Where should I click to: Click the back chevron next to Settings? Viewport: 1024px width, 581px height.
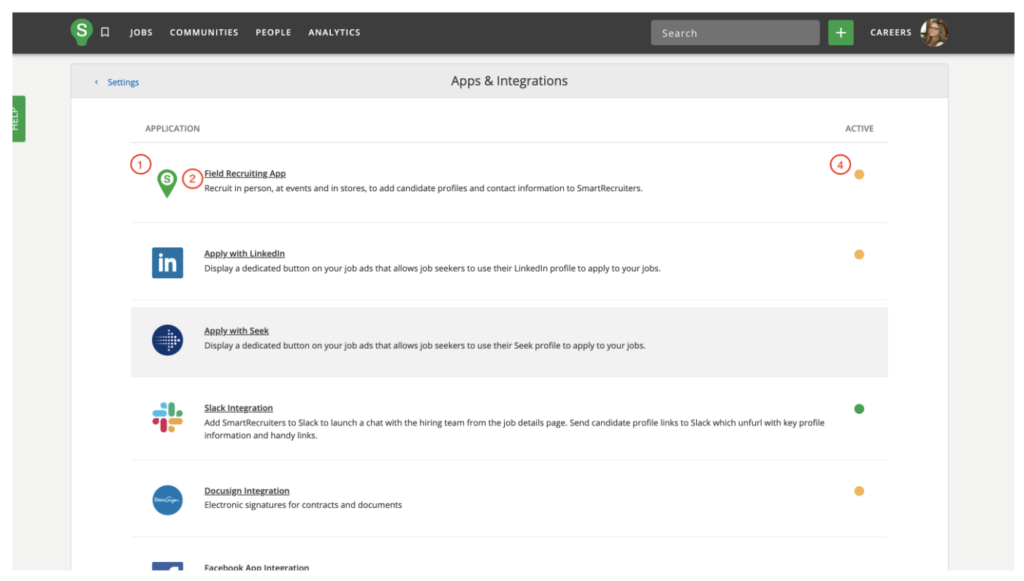click(x=97, y=82)
